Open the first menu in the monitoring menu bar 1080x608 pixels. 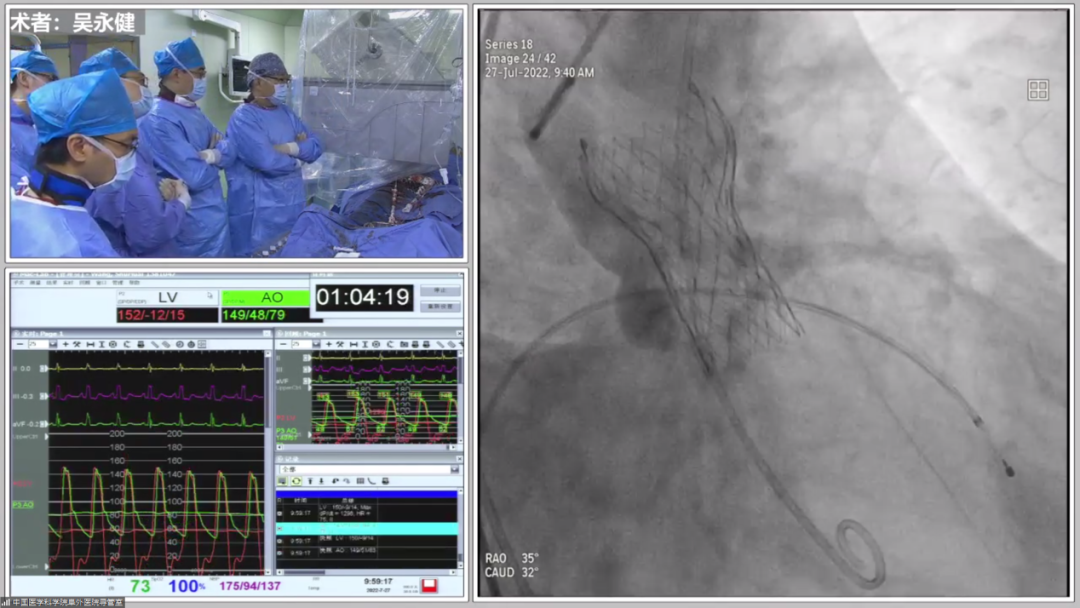[18, 283]
